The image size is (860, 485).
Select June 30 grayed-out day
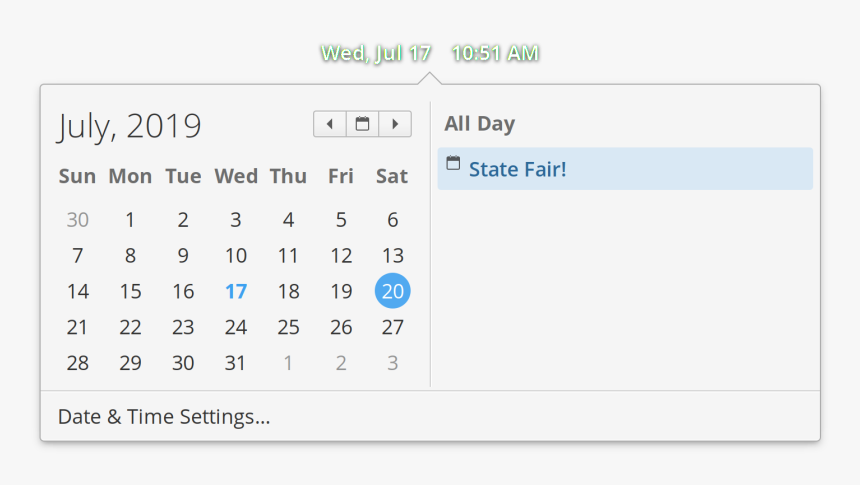point(78,220)
